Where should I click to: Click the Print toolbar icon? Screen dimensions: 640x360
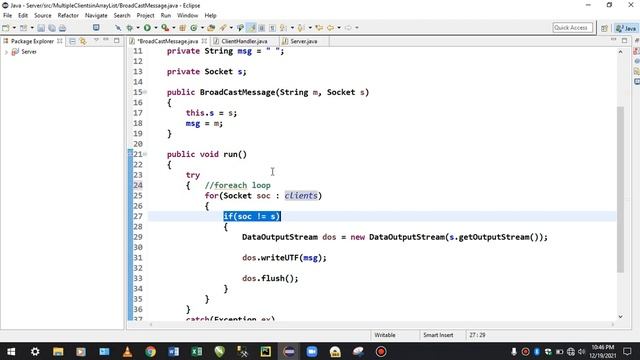click(x=62, y=28)
